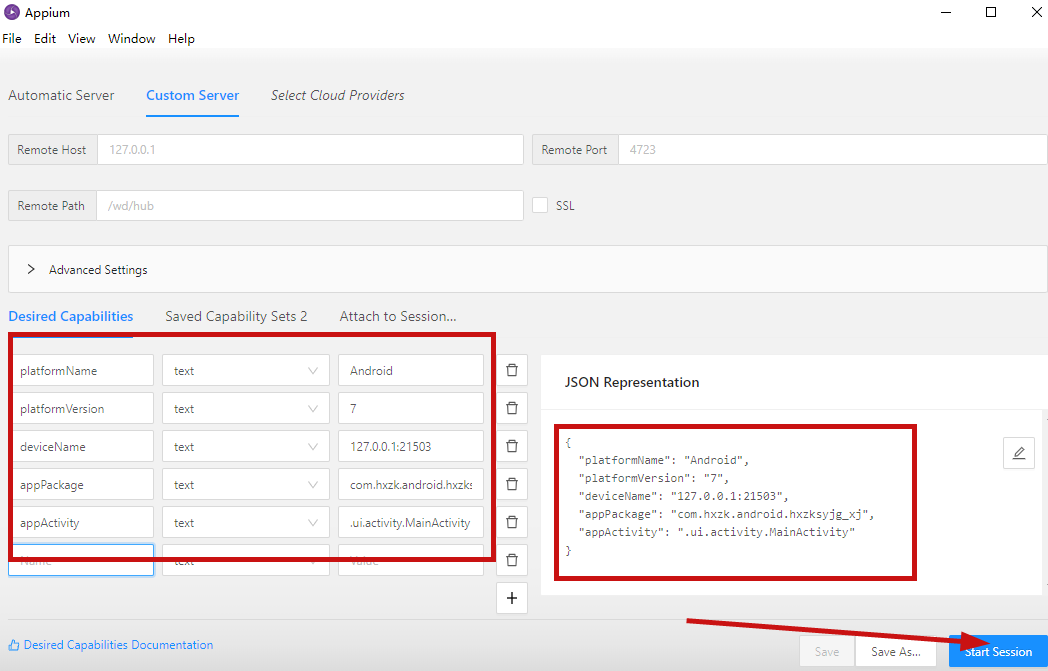Open type dropdown for platformName row
Viewport: 1048px width, 671px height.
245,370
